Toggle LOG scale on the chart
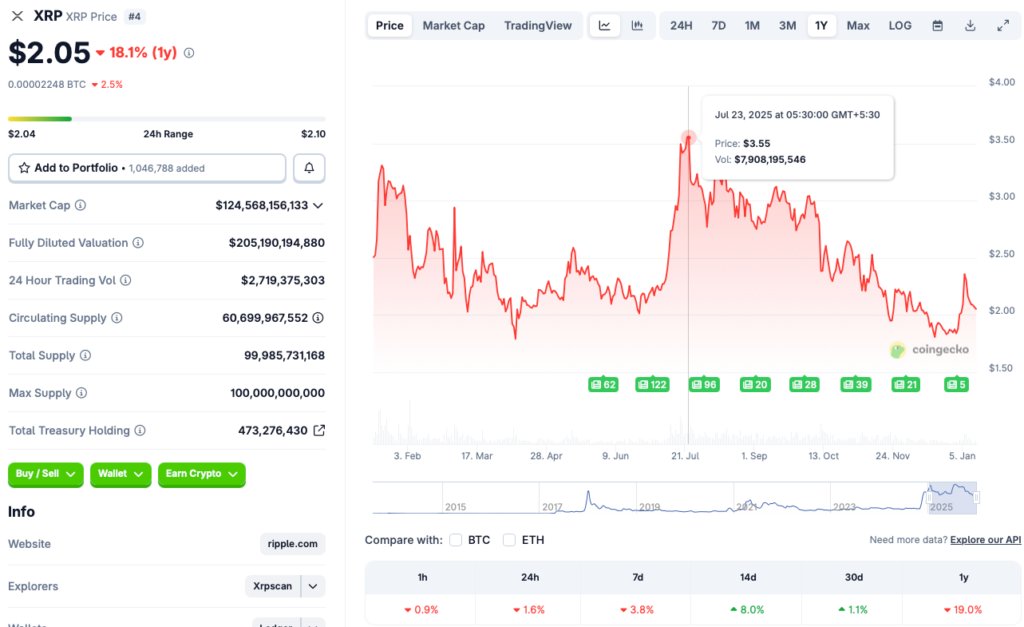 [x=899, y=25]
